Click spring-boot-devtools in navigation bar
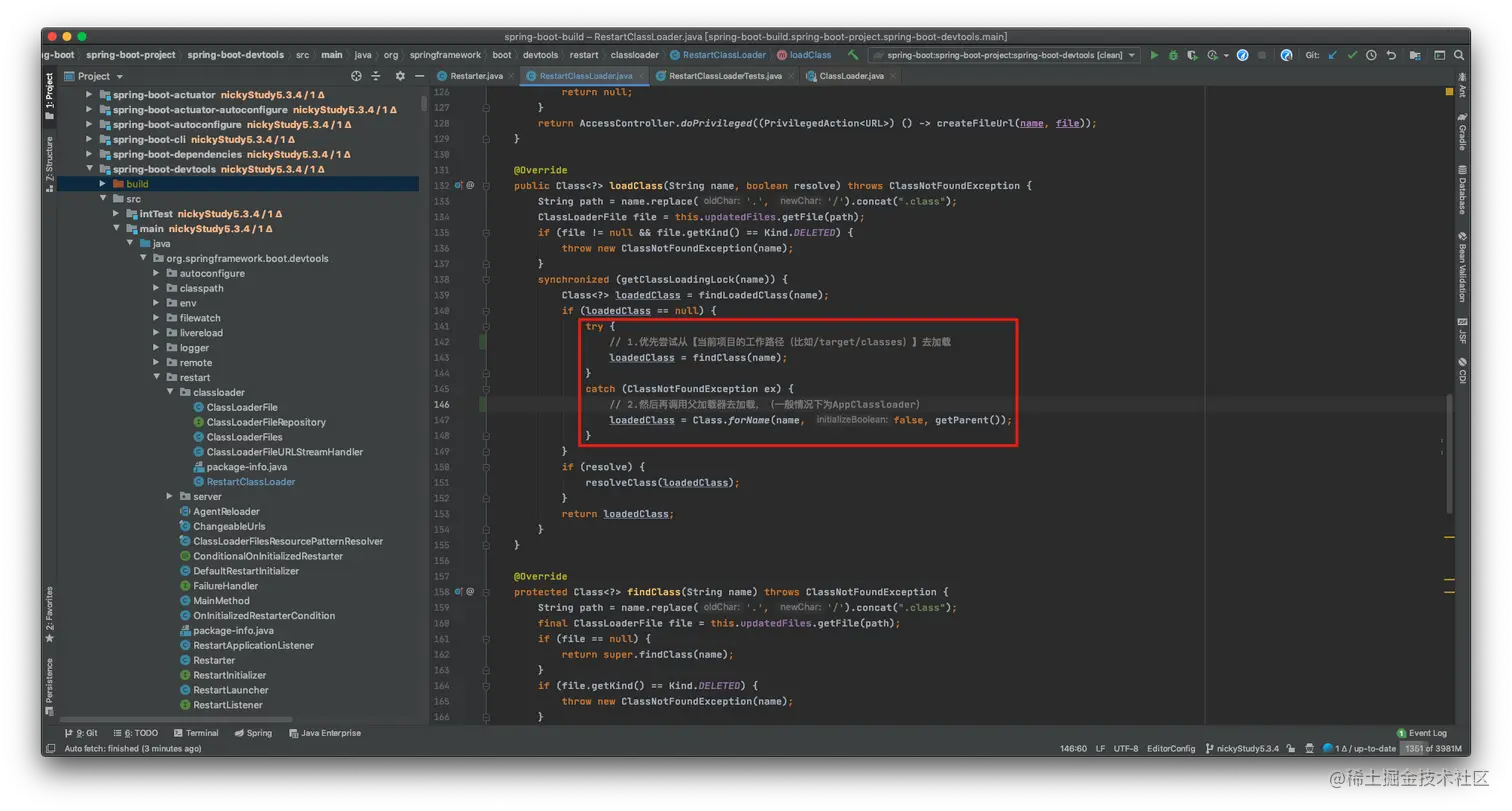Screen dimensions: 1512x811 click(235, 55)
